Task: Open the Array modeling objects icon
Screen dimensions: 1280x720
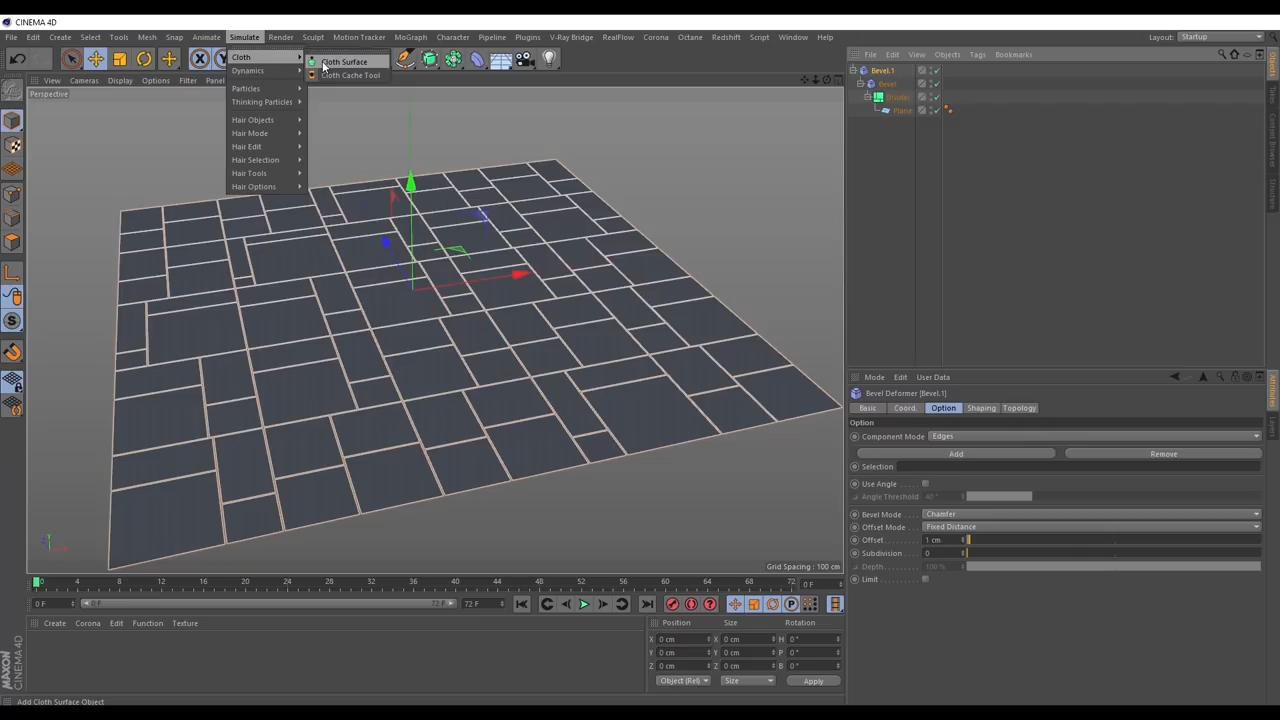Action: [x=453, y=59]
